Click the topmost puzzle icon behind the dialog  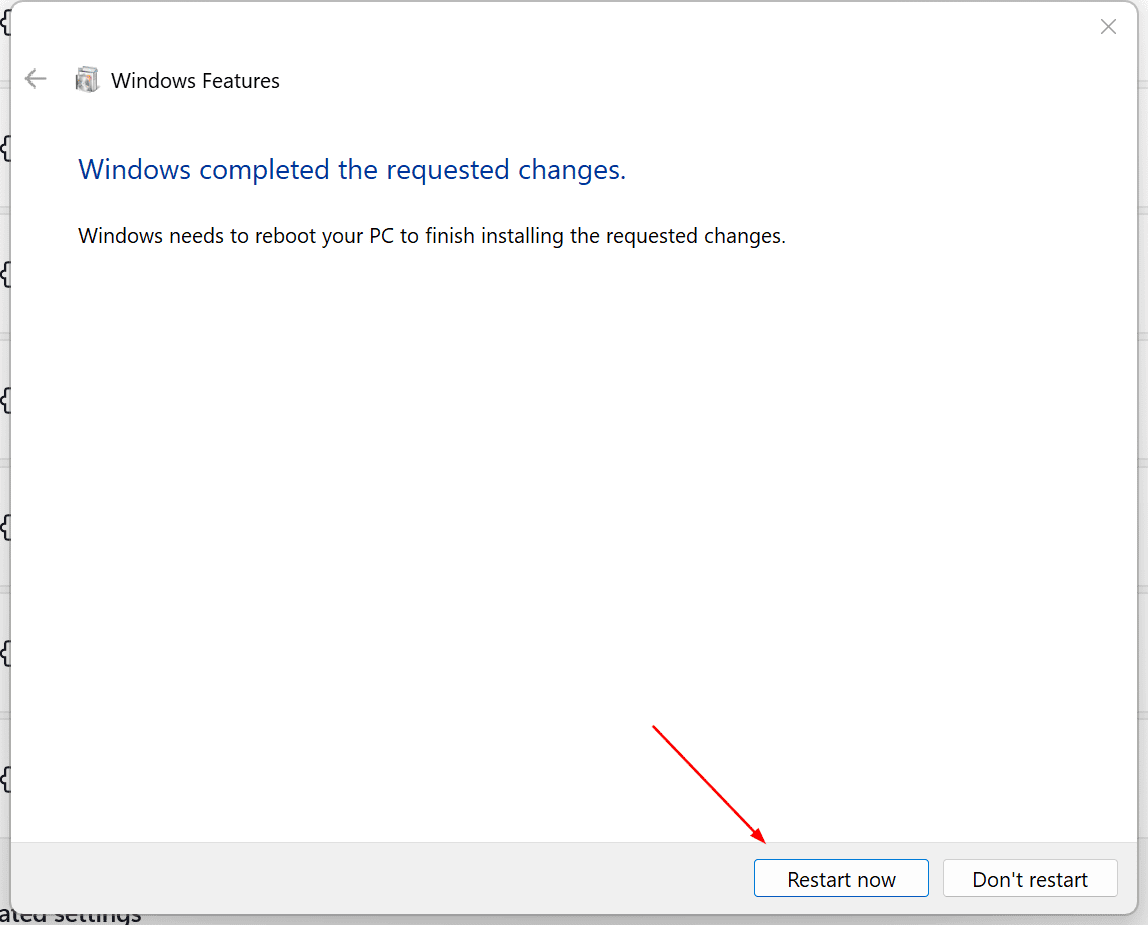4,22
